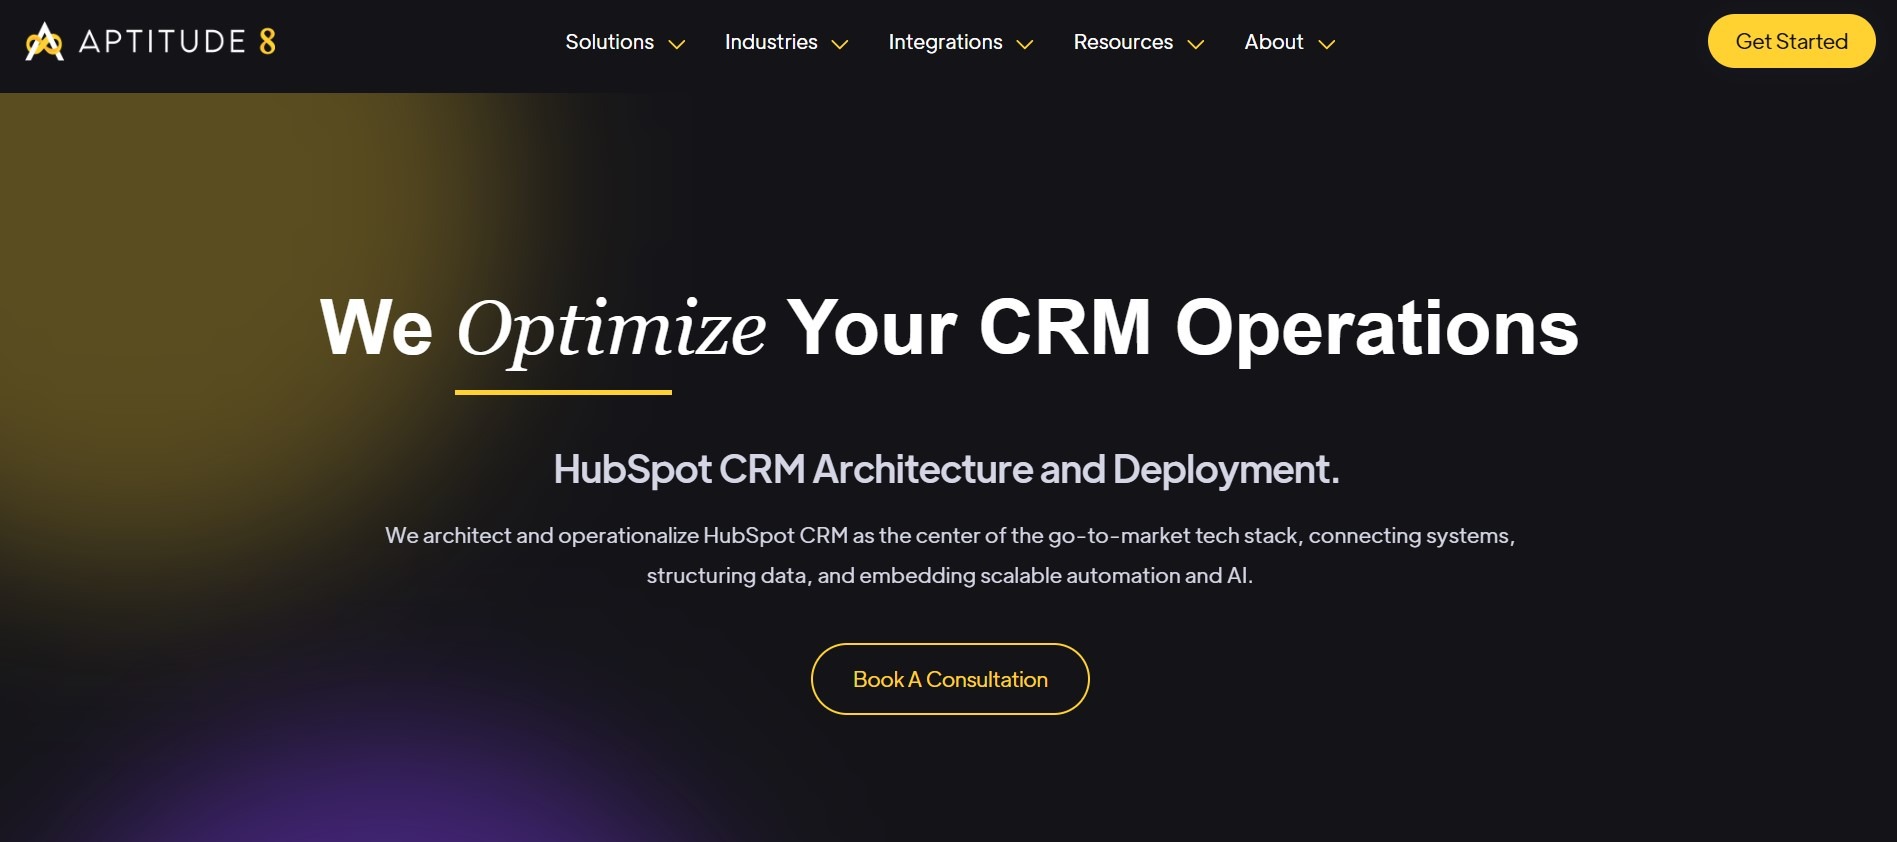1897x842 pixels.
Task: Click the APTITUDE 8 wordmark text
Action: 177,41
